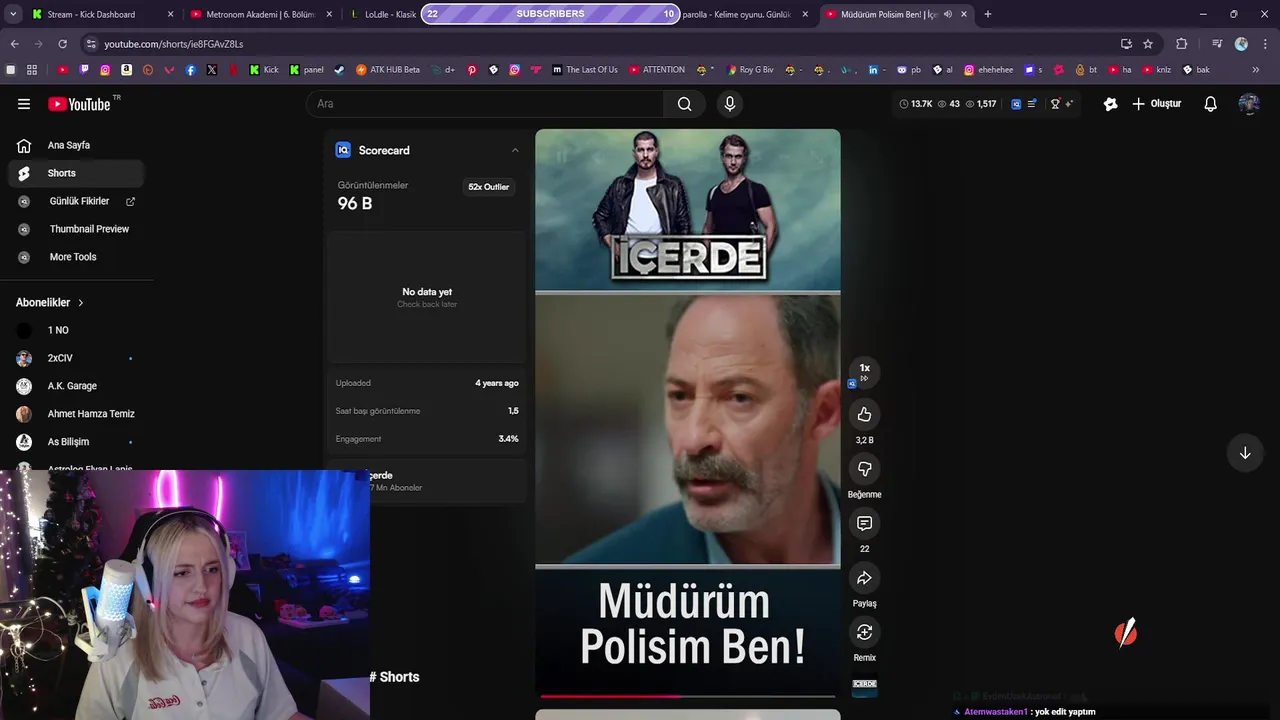Open a new browser tab

988,14
